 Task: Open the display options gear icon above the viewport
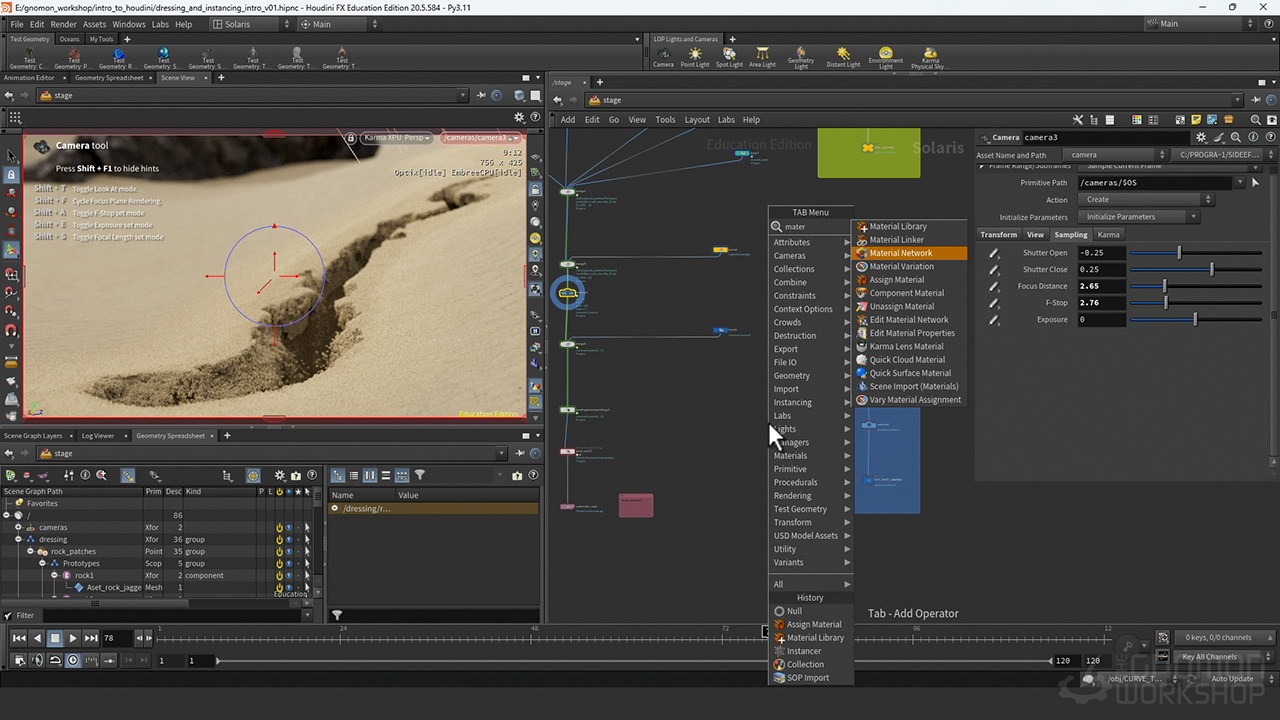coord(519,117)
